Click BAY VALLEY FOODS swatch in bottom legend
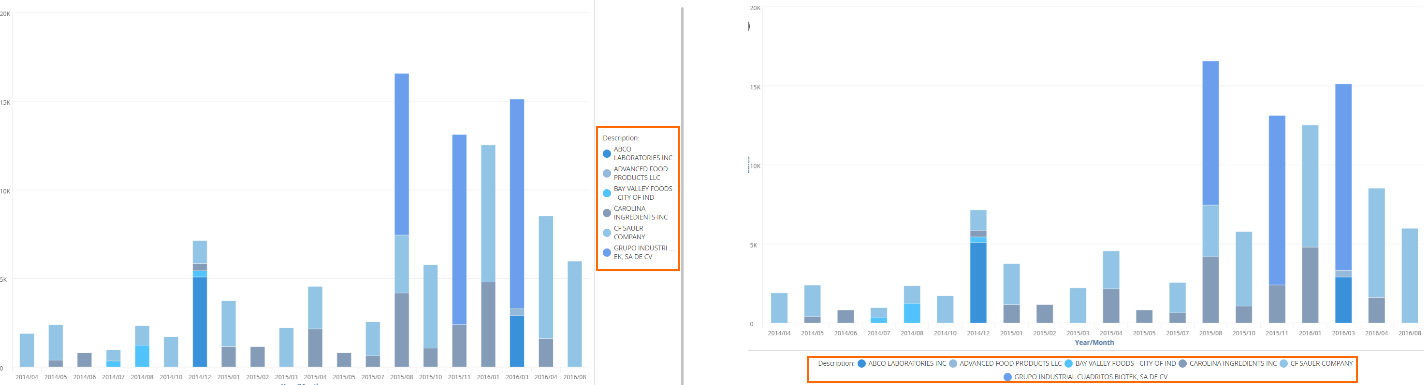The width and height of the screenshot is (1428, 385). (1069, 364)
